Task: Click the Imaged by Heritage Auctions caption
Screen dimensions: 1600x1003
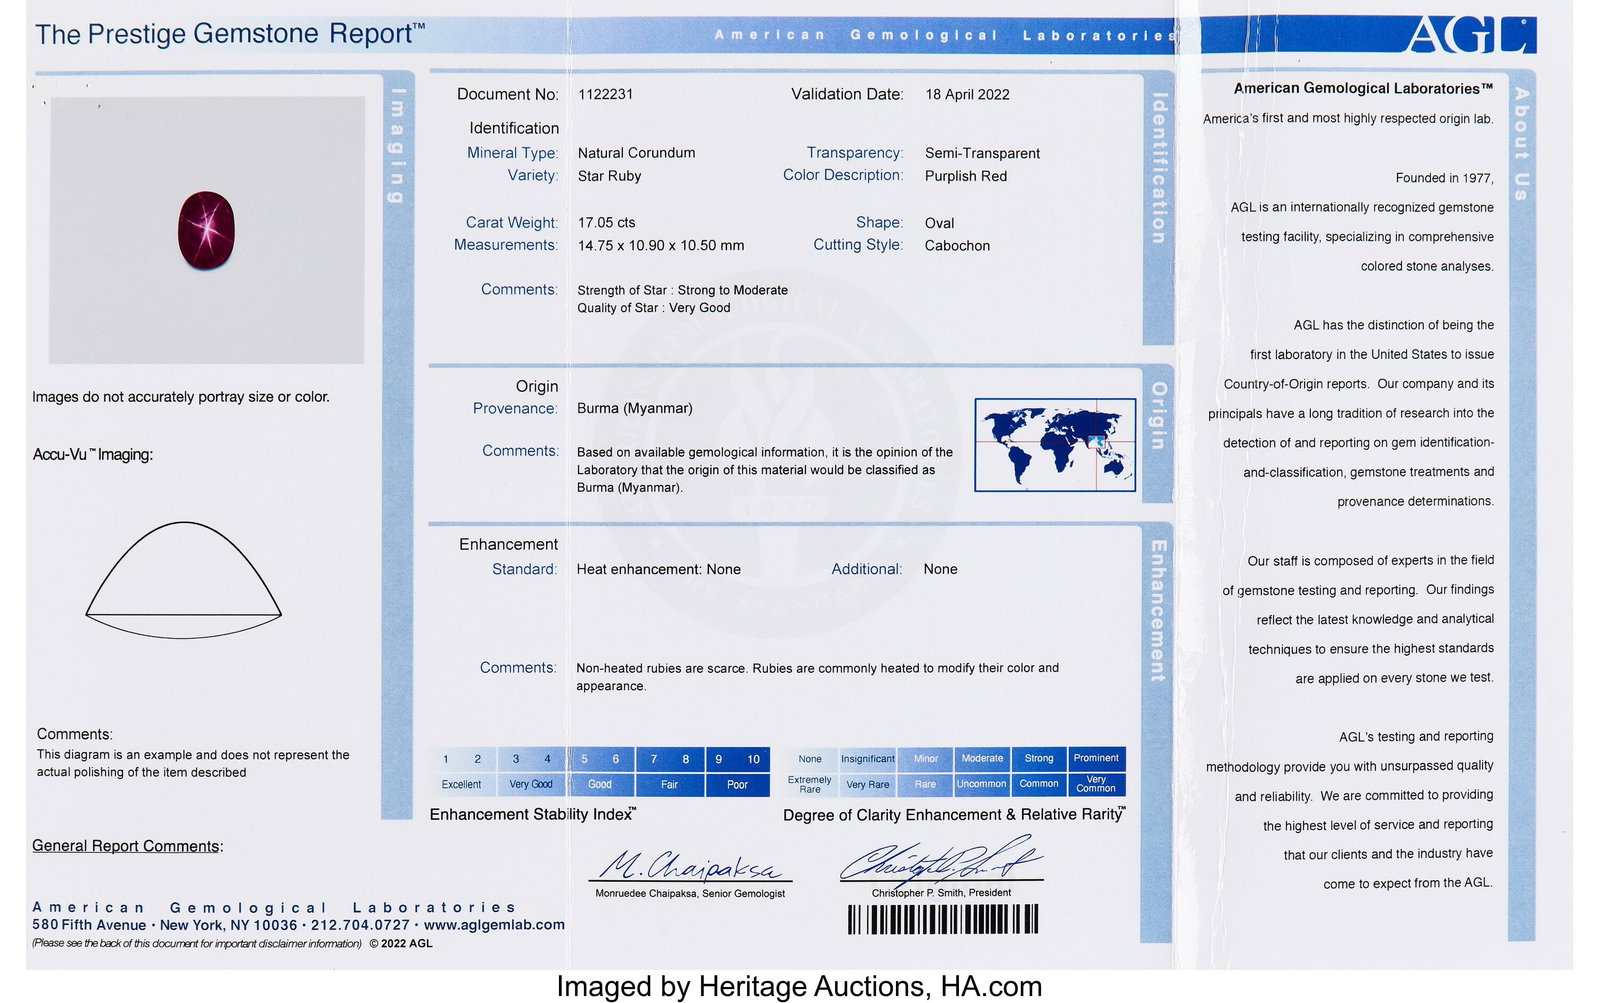Action: pyautogui.click(x=799, y=987)
